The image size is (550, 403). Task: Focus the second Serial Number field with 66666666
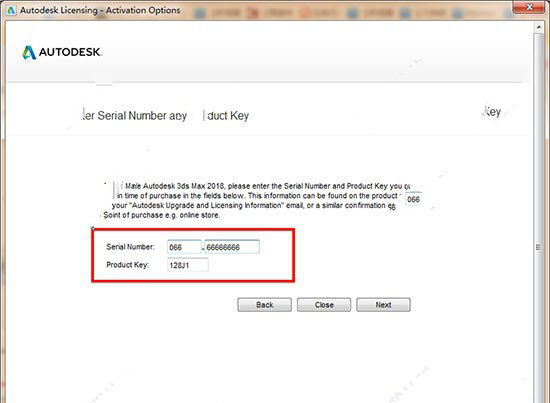[x=232, y=247]
